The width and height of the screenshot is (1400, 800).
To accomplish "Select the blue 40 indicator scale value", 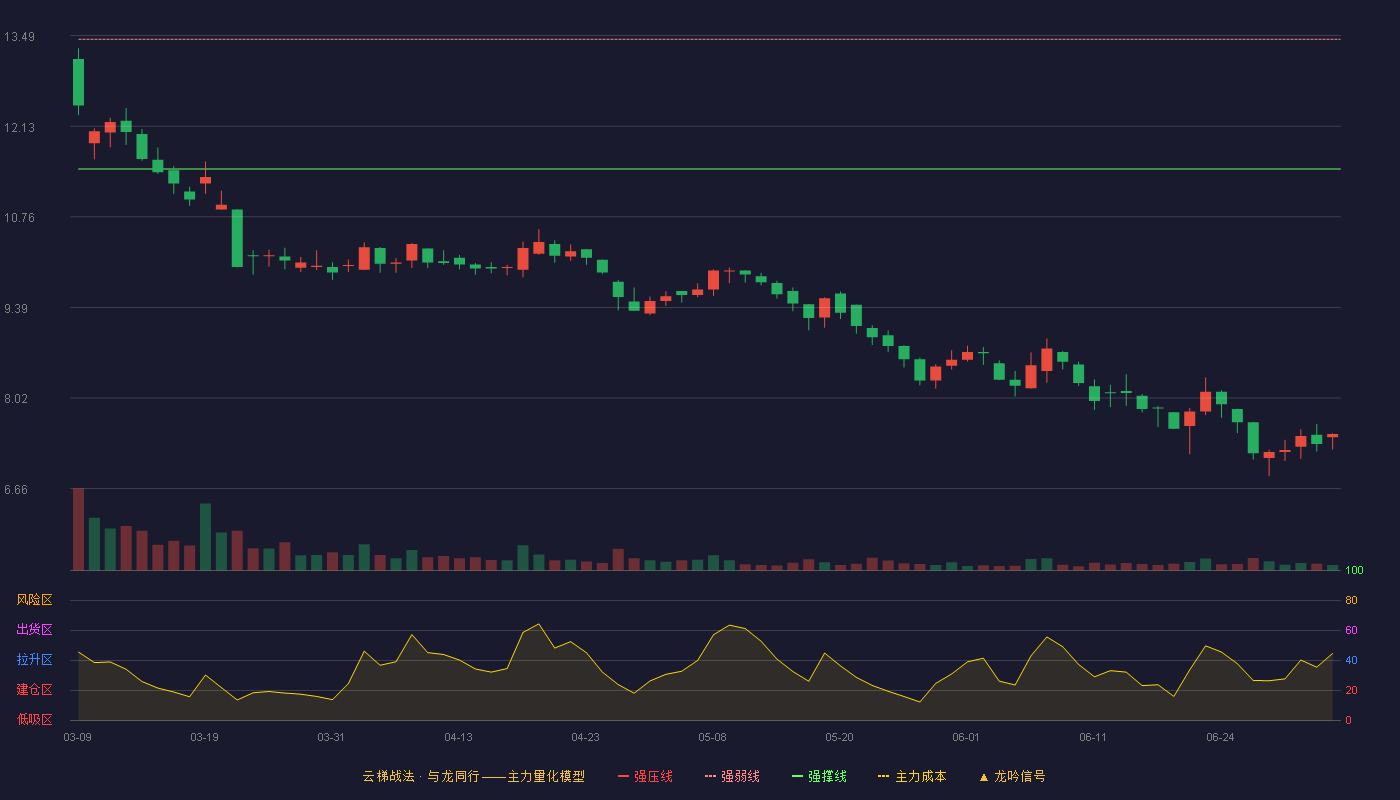I will coord(1351,660).
